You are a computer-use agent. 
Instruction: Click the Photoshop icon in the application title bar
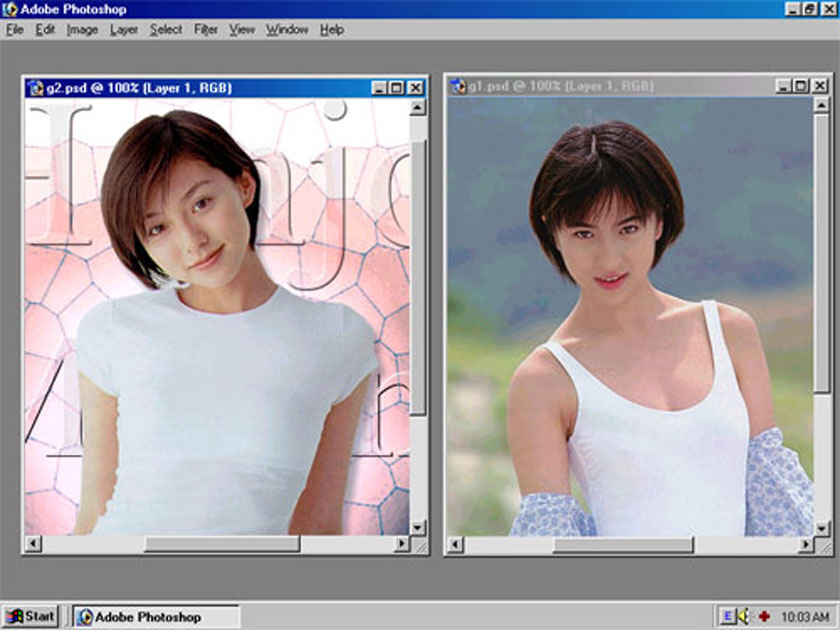[11, 9]
